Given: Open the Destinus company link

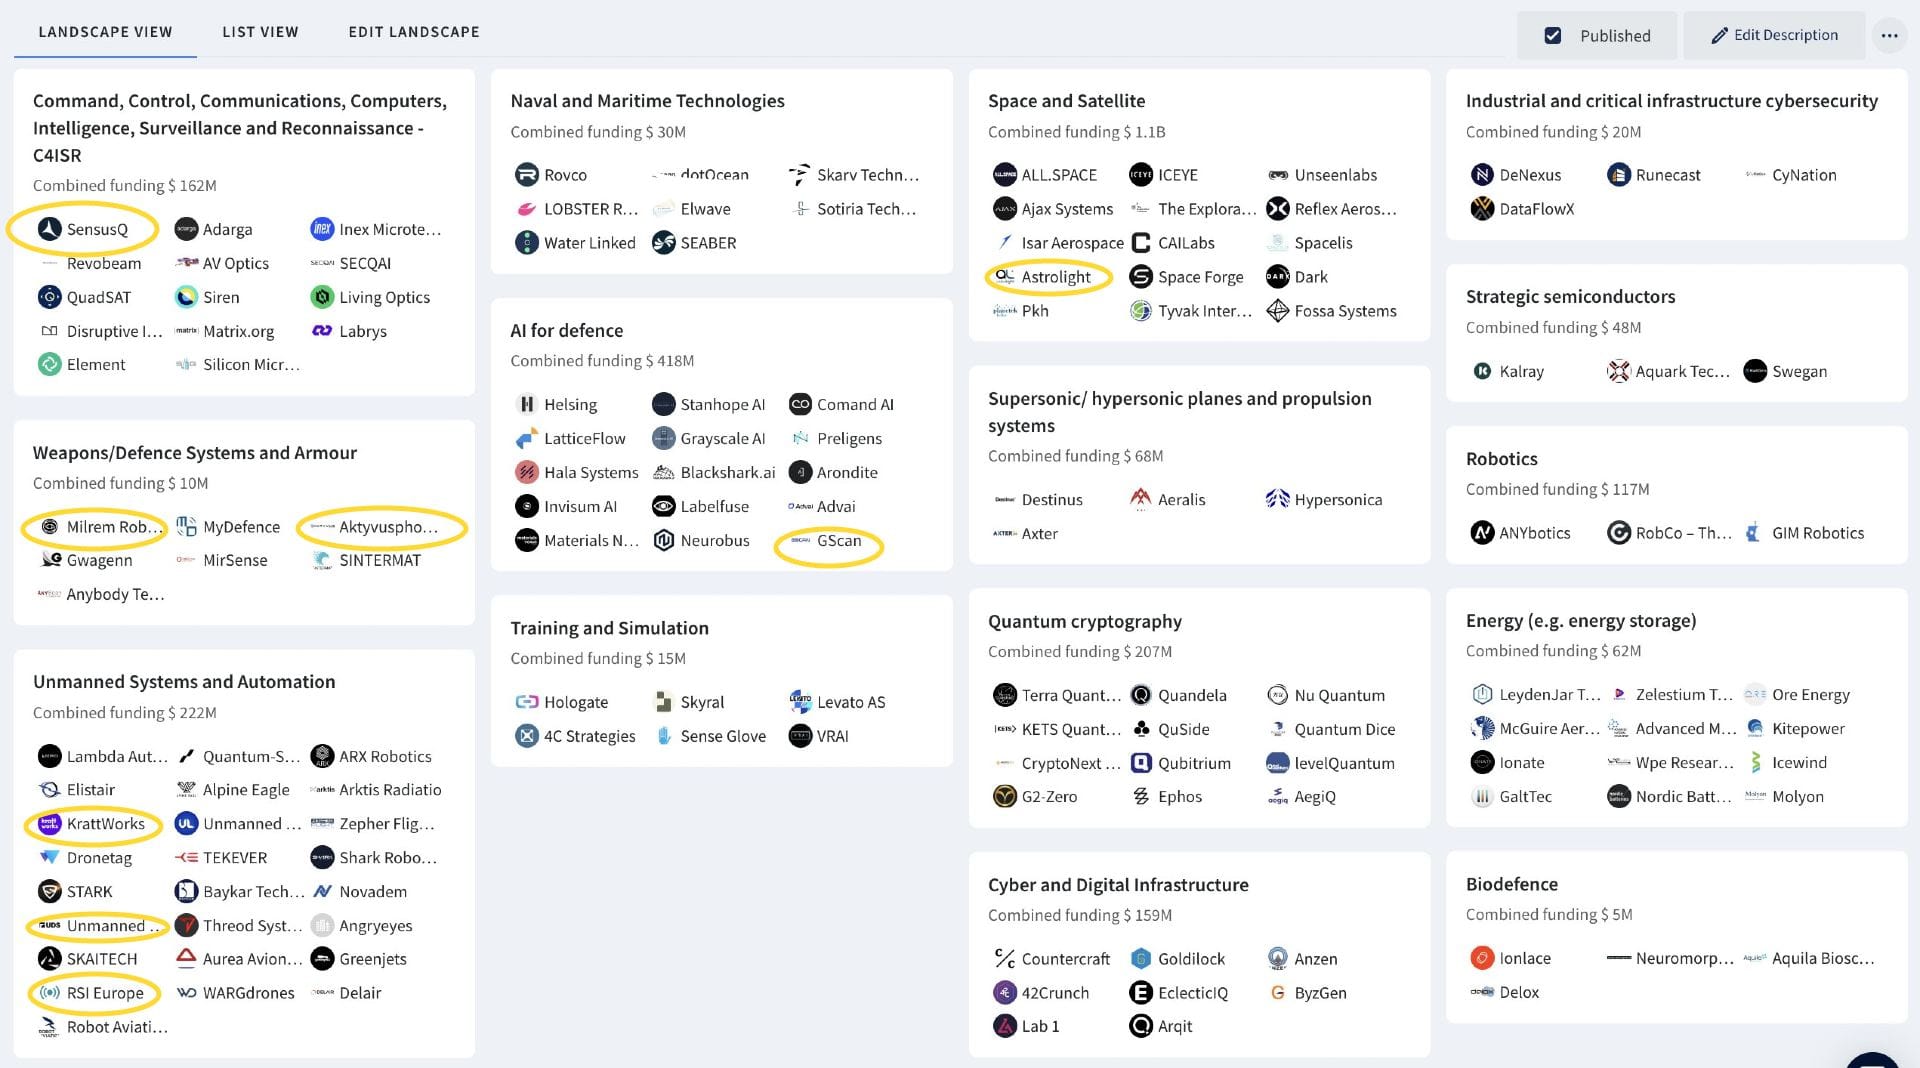Looking at the screenshot, I should (x=1052, y=499).
